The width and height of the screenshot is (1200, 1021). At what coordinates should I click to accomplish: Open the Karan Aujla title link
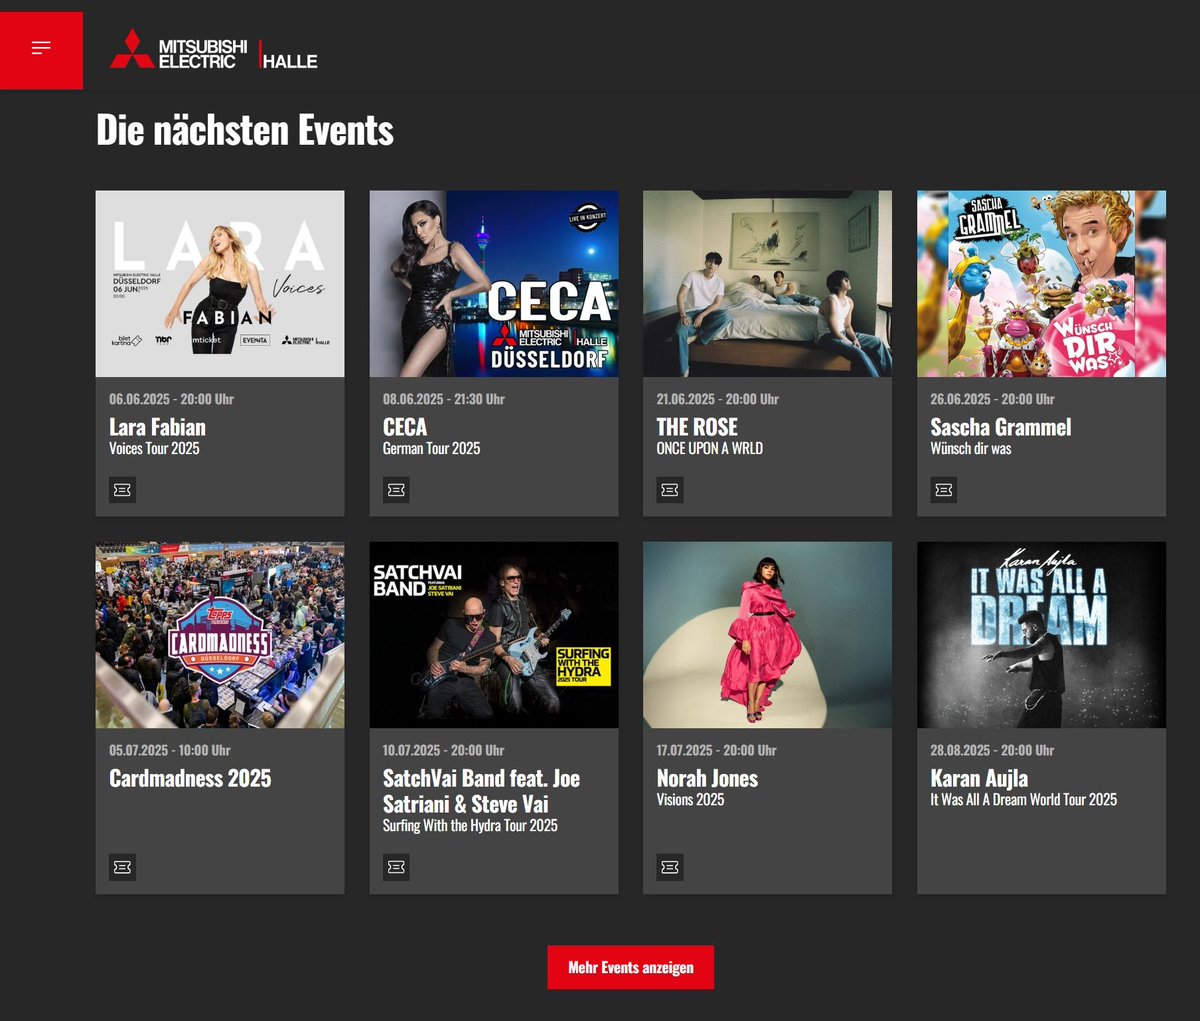click(979, 778)
